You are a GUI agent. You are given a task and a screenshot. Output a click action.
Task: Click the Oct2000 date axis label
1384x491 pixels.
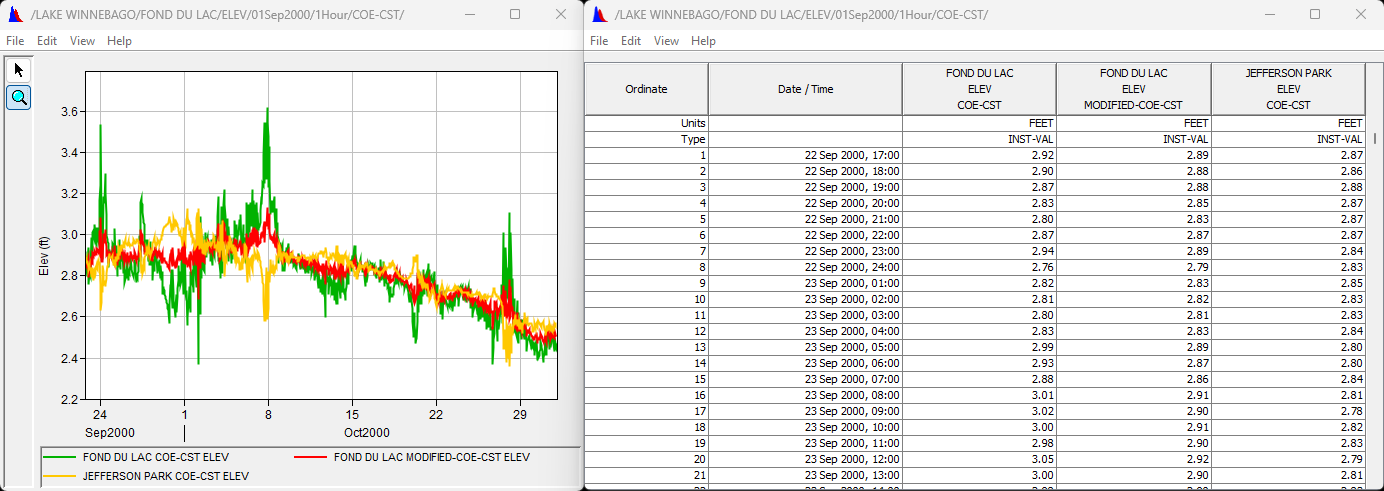(x=367, y=433)
